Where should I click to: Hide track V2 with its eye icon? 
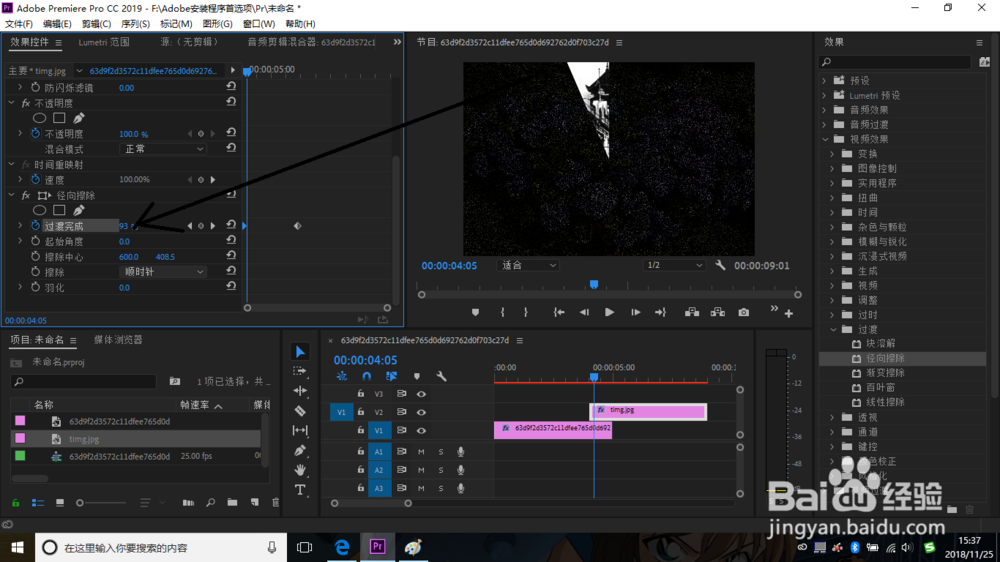pyautogui.click(x=421, y=412)
